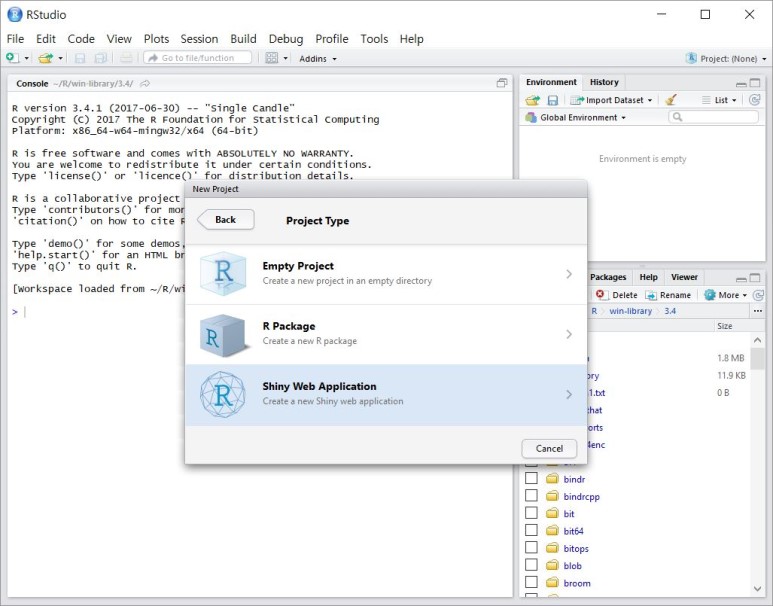Click the win-library breadcrumb link
This screenshot has width=773, height=606.
[x=631, y=311]
